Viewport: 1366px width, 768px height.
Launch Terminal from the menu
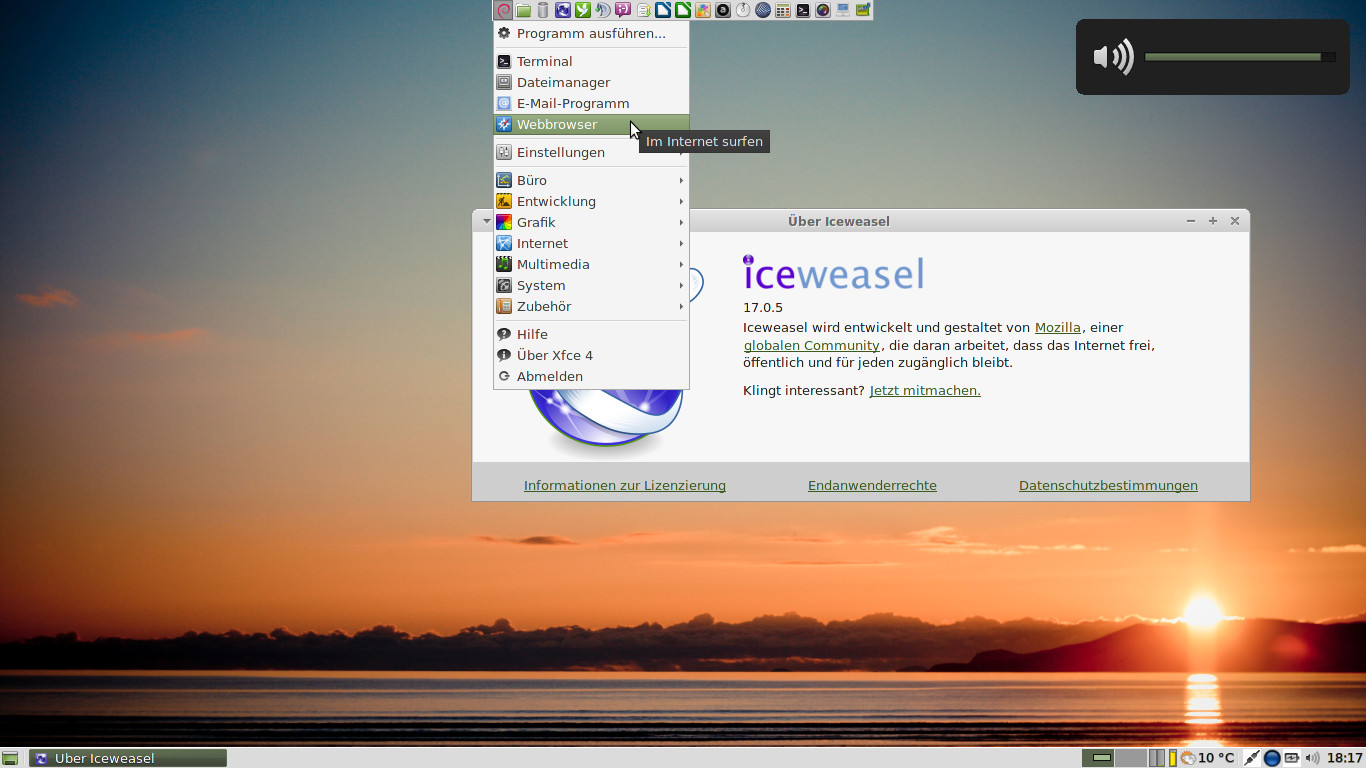pyautogui.click(x=591, y=61)
